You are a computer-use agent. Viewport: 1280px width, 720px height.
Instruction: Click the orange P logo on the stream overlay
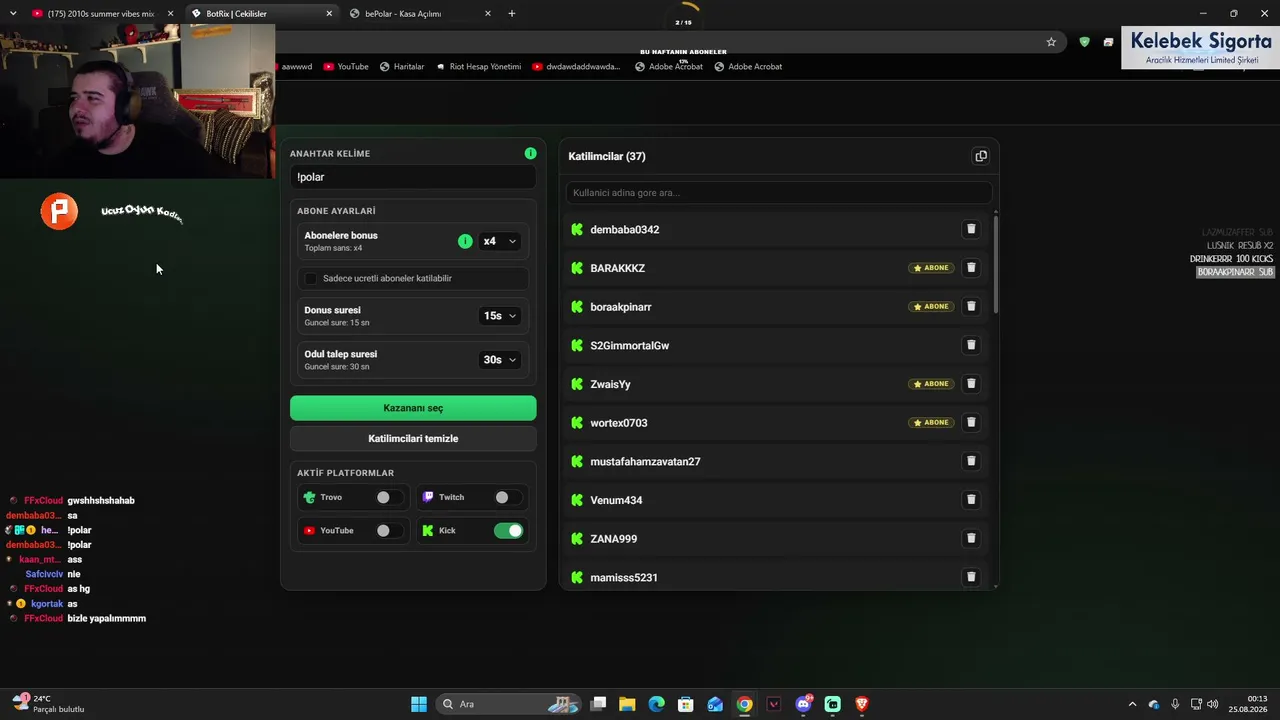point(59,211)
